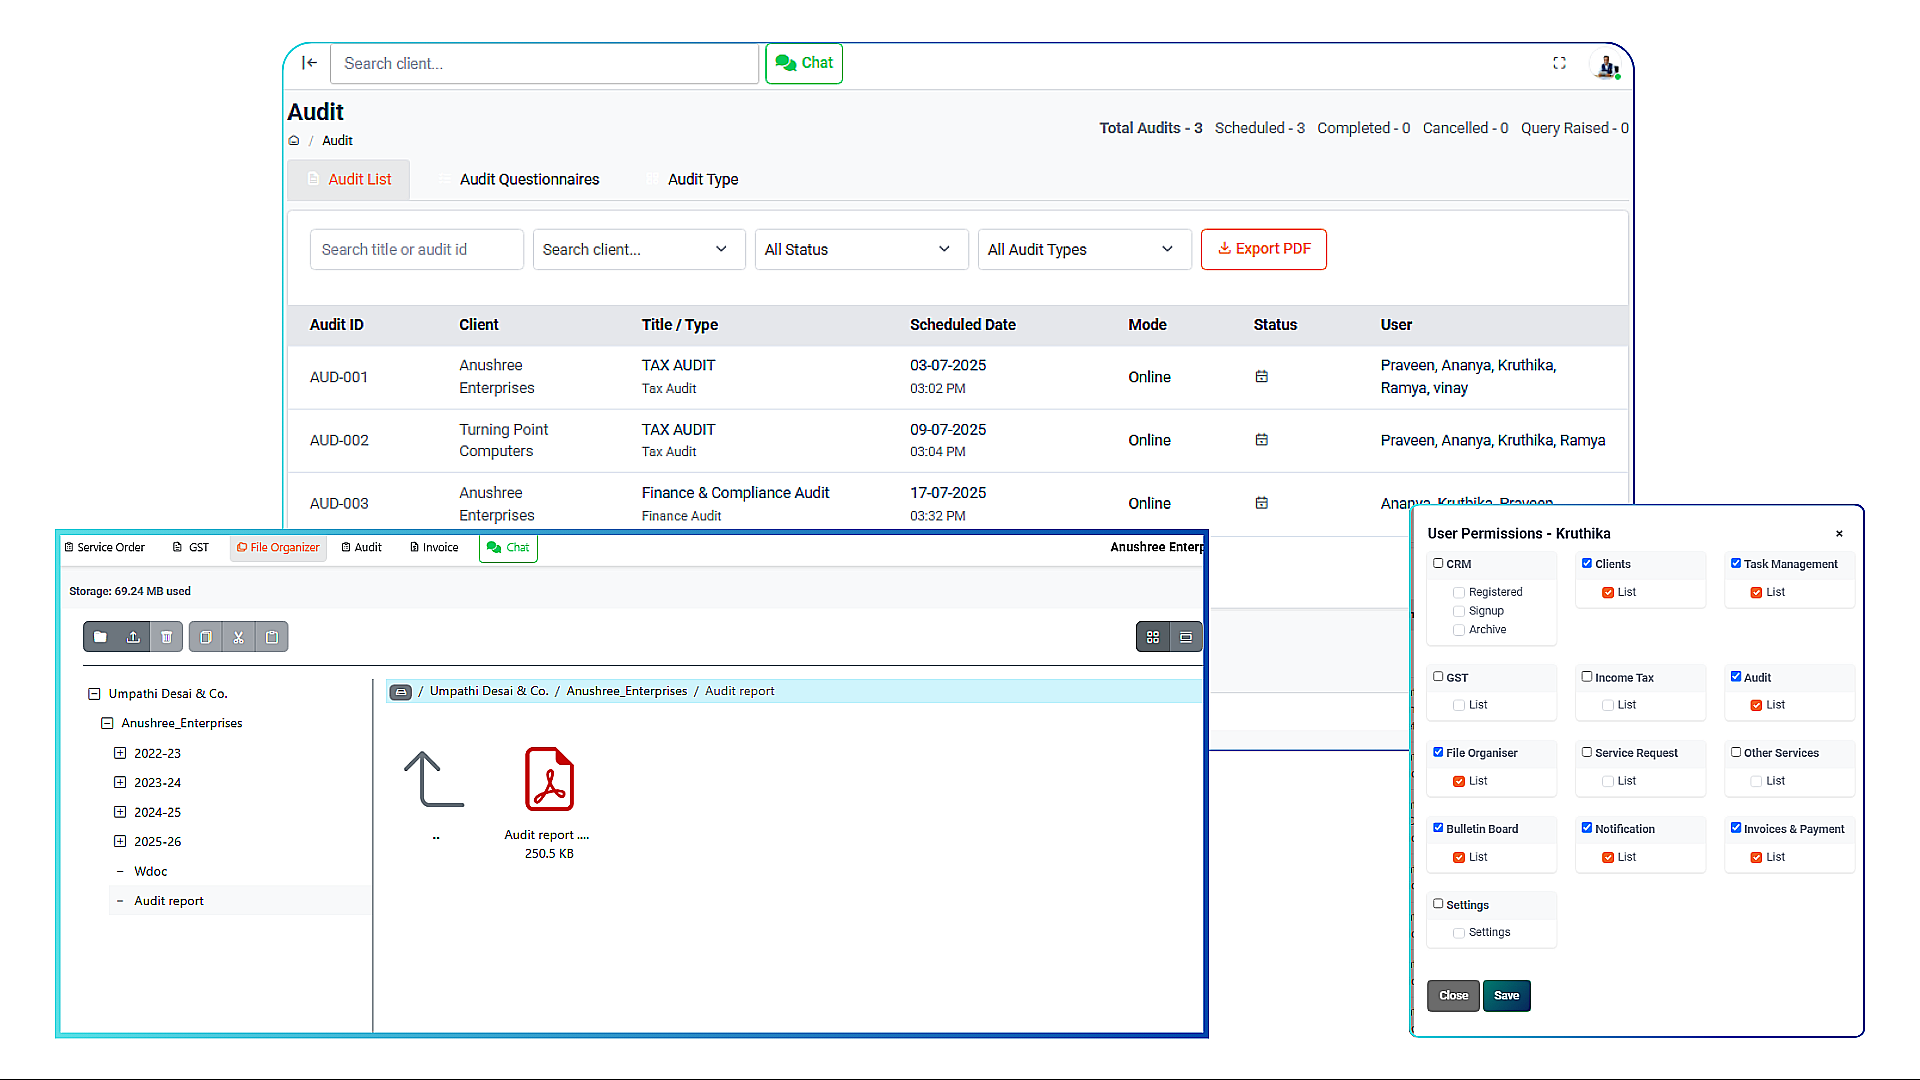The width and height of the screenshot is (1920, 1080).
Task: Click the Cut (scissors) icon in File Organizer
Action: click(239, 636)
